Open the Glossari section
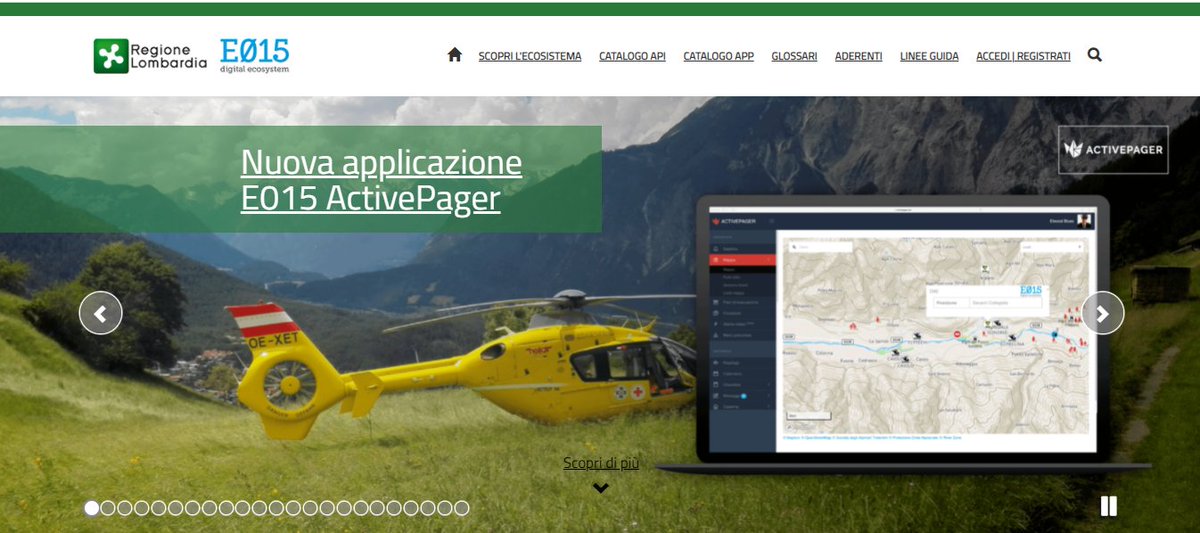This screenshot has height=533, width=1200. click(794, 56)
